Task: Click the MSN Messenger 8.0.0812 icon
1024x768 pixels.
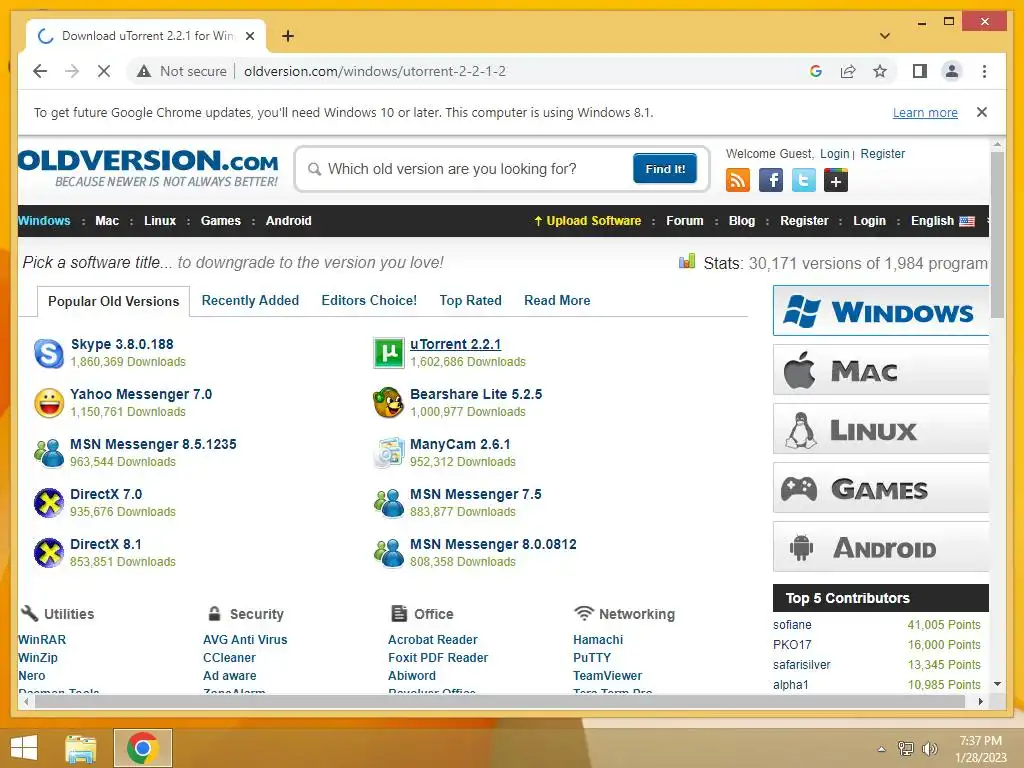Action: click(x=389, y=553)
